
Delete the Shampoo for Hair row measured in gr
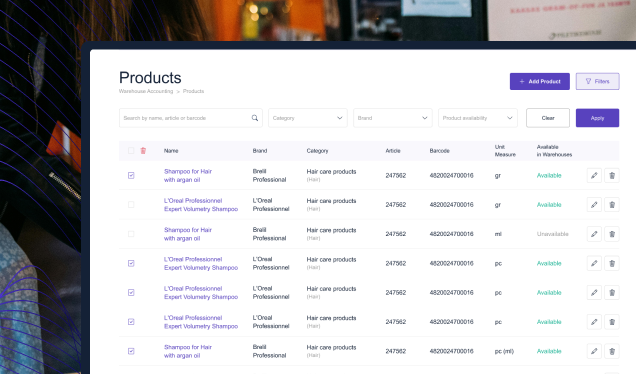click(612, 176)
